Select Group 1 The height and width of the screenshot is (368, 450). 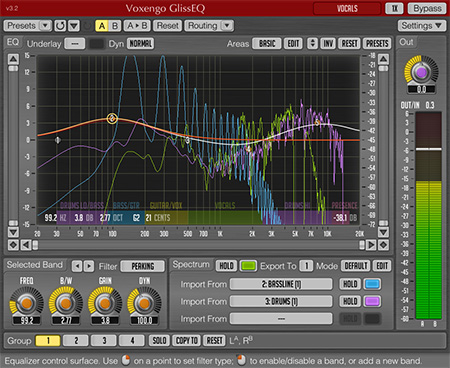coord(48,341)
